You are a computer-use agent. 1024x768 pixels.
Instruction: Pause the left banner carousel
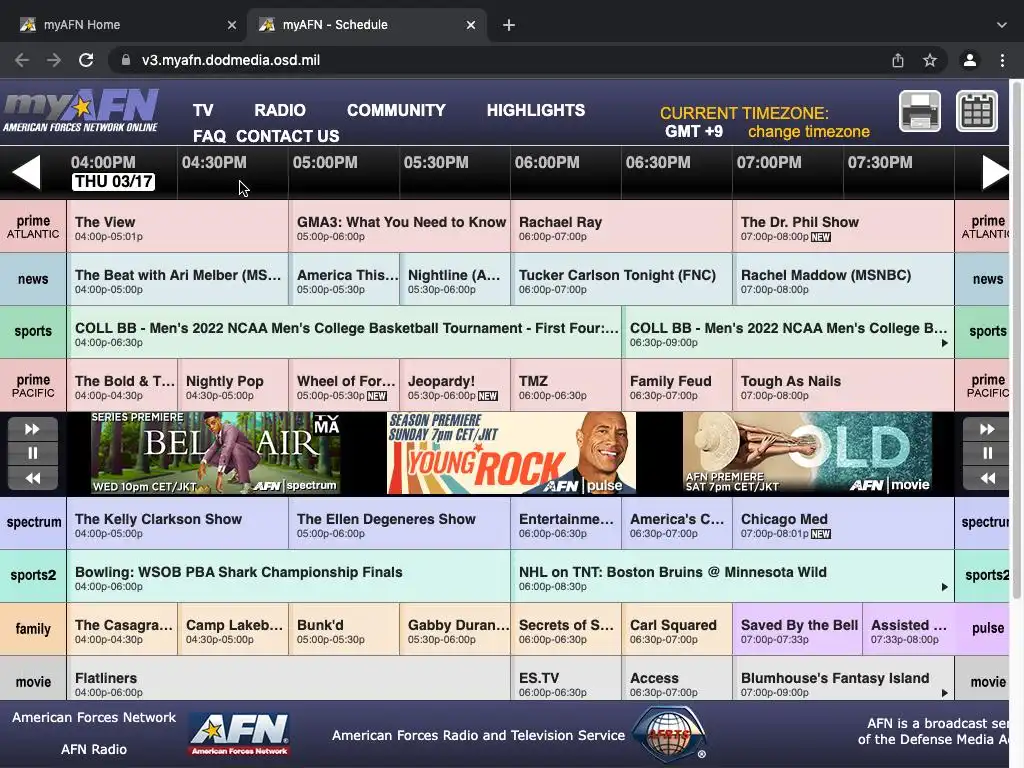[x=33, y=453]
